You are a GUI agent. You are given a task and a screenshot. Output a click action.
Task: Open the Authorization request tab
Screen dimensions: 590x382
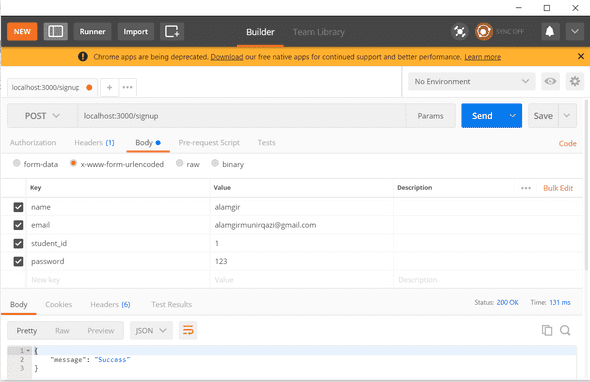[x=33, y=143]
